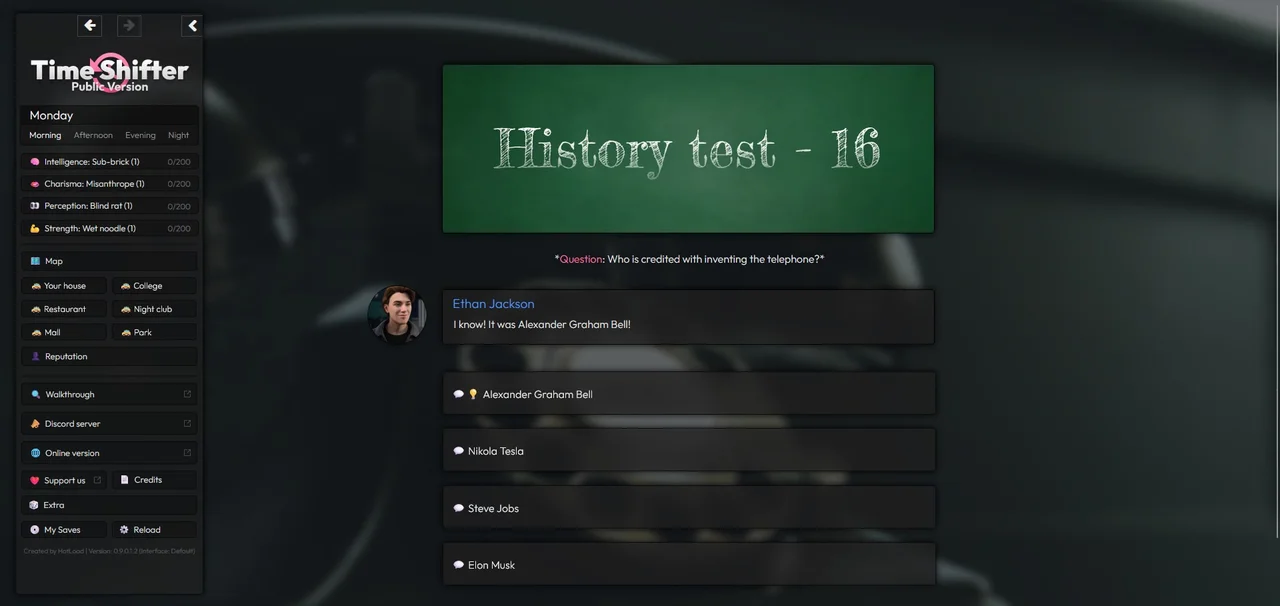Open the Perception: Blind rat stat row
The image size is (1280, 606).
[109, 206]
